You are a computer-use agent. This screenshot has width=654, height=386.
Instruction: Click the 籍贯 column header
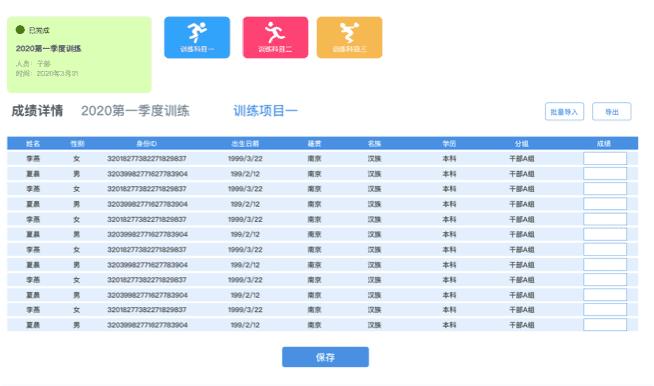pos(314,144)
